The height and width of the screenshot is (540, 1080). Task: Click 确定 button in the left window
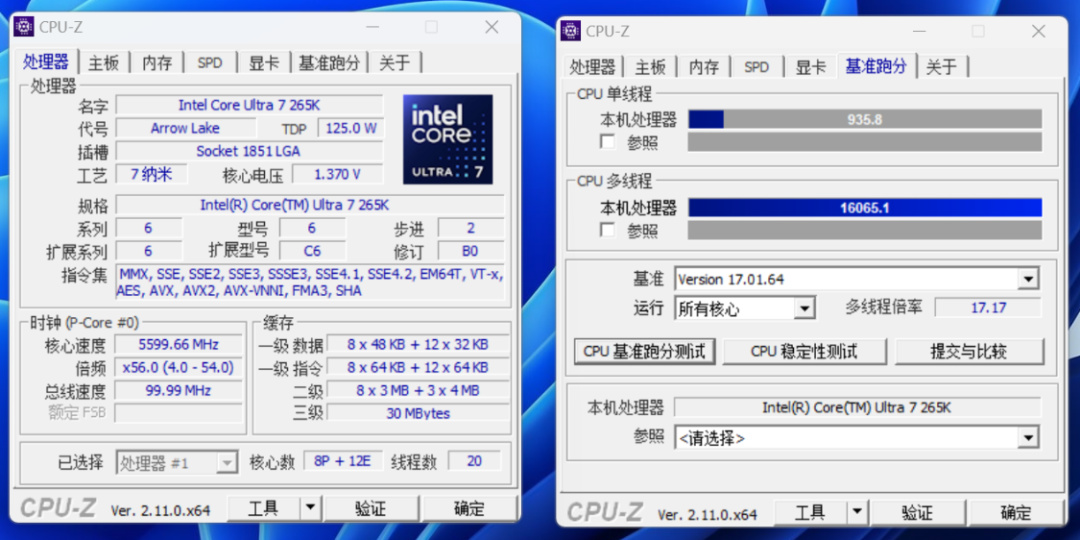(x=469, y=509)
